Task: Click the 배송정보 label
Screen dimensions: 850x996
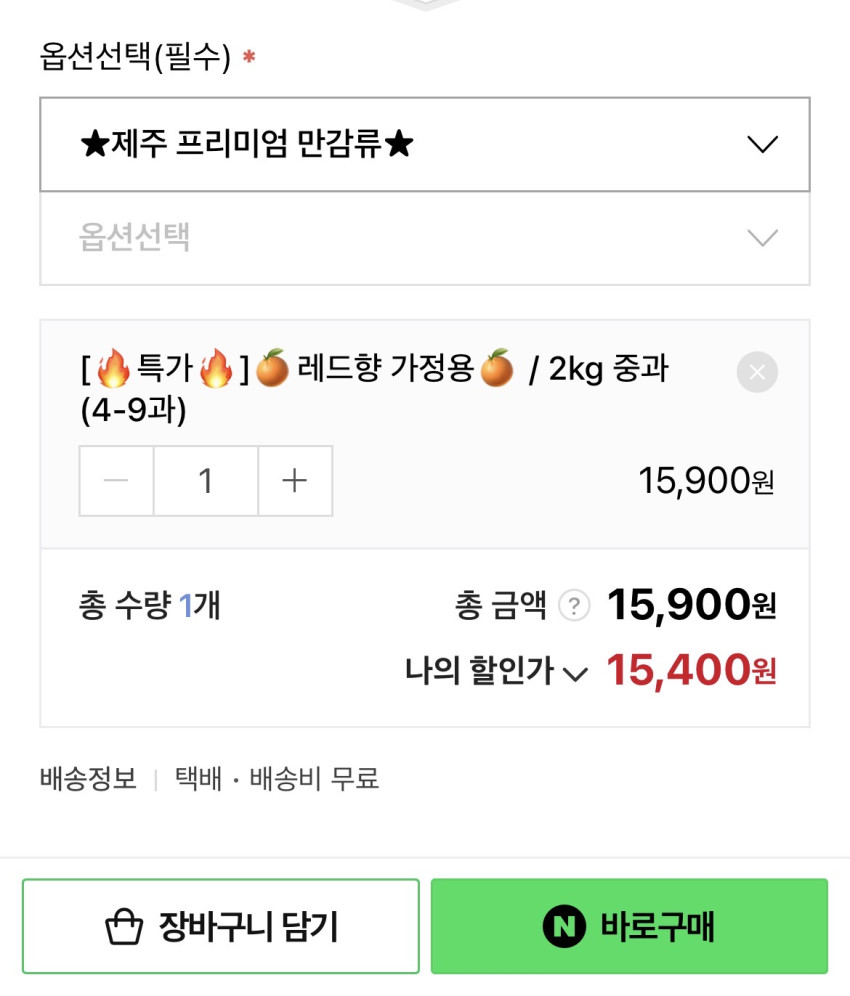Action: [88, 778]
